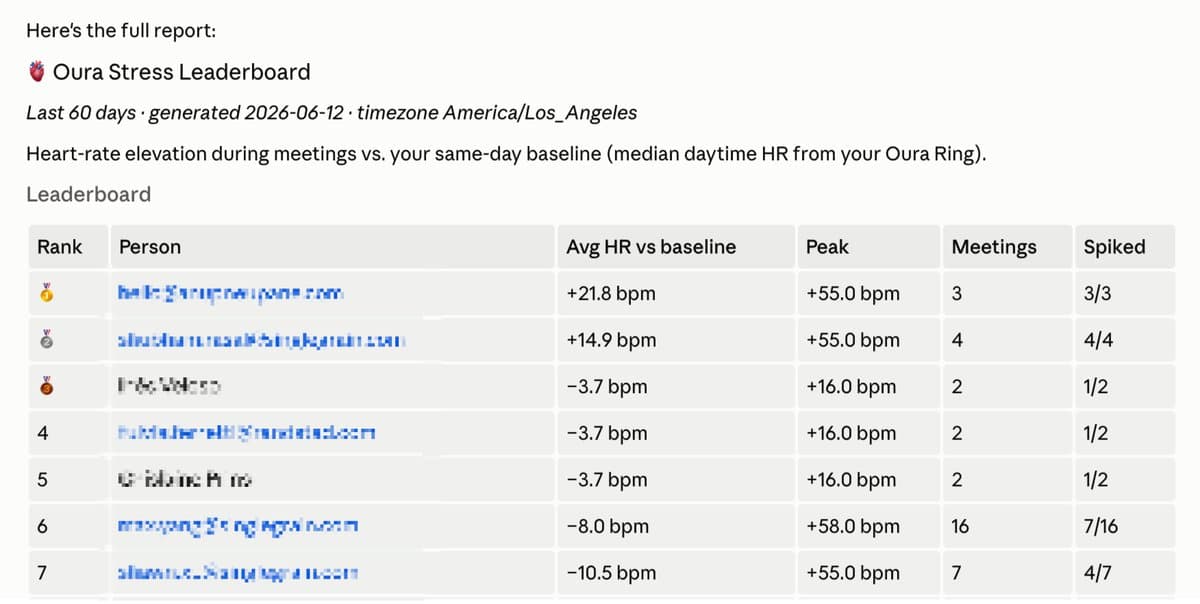This screenshot has height=604, width=1200.
Task: Open the email link in the rank 4 row
Action: 247,433
